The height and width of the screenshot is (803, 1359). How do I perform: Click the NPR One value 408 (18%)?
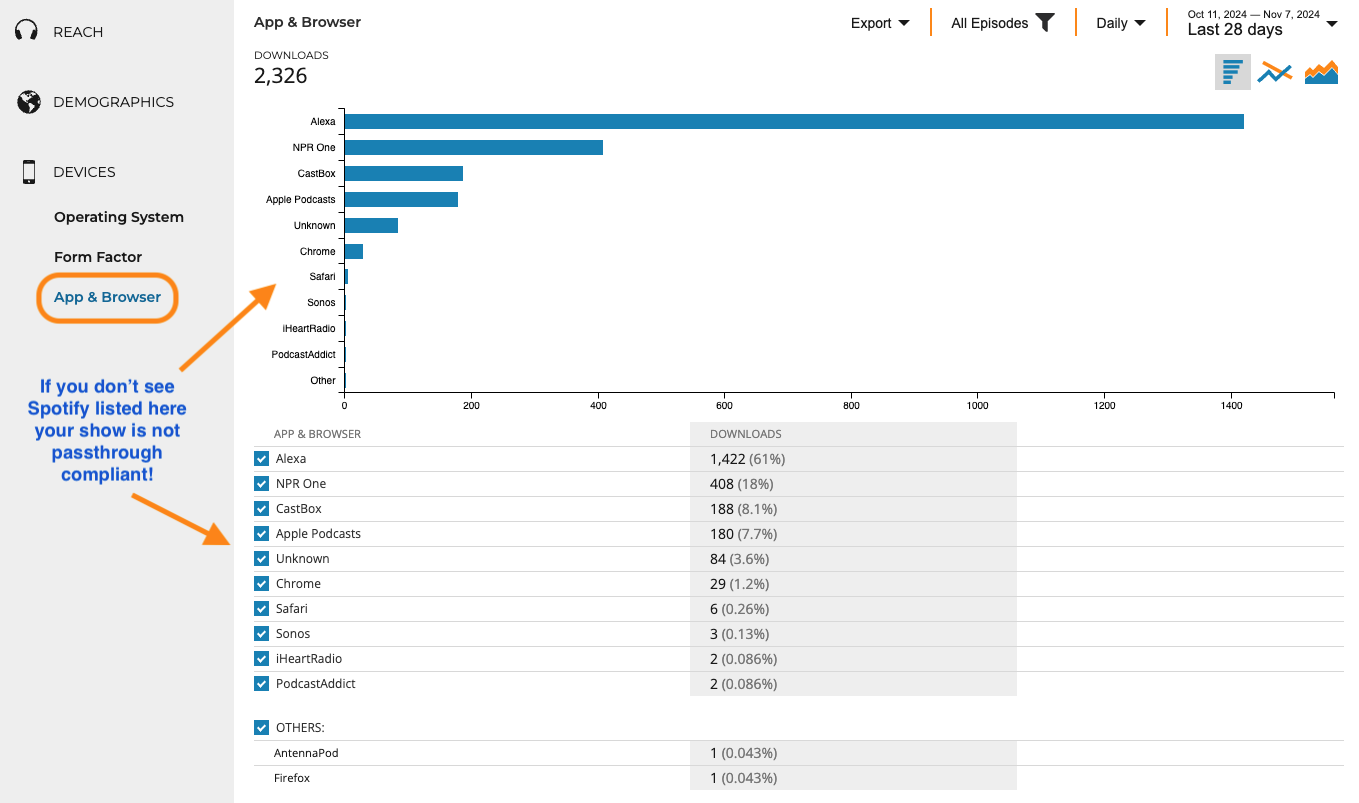coord(742,484)
